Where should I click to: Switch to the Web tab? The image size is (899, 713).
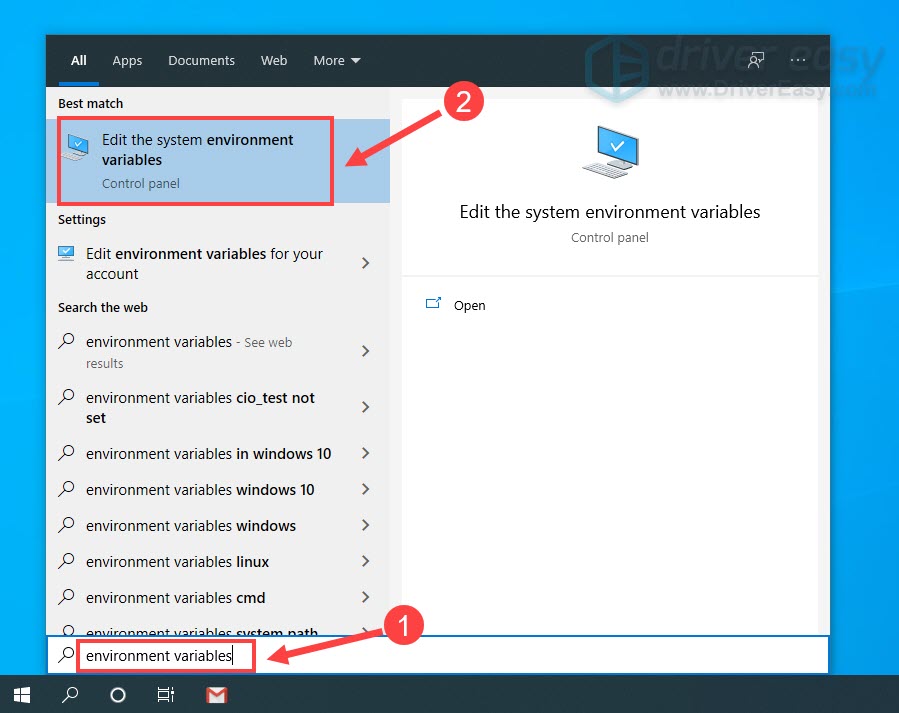pos(274,60)
